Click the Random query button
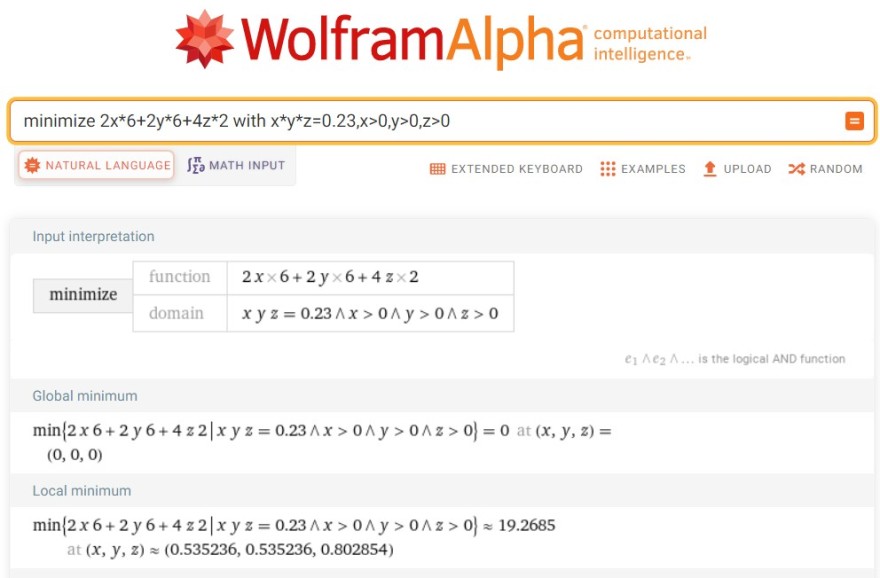Viewport: 880px width, 578px height. [x=825, y=169]
